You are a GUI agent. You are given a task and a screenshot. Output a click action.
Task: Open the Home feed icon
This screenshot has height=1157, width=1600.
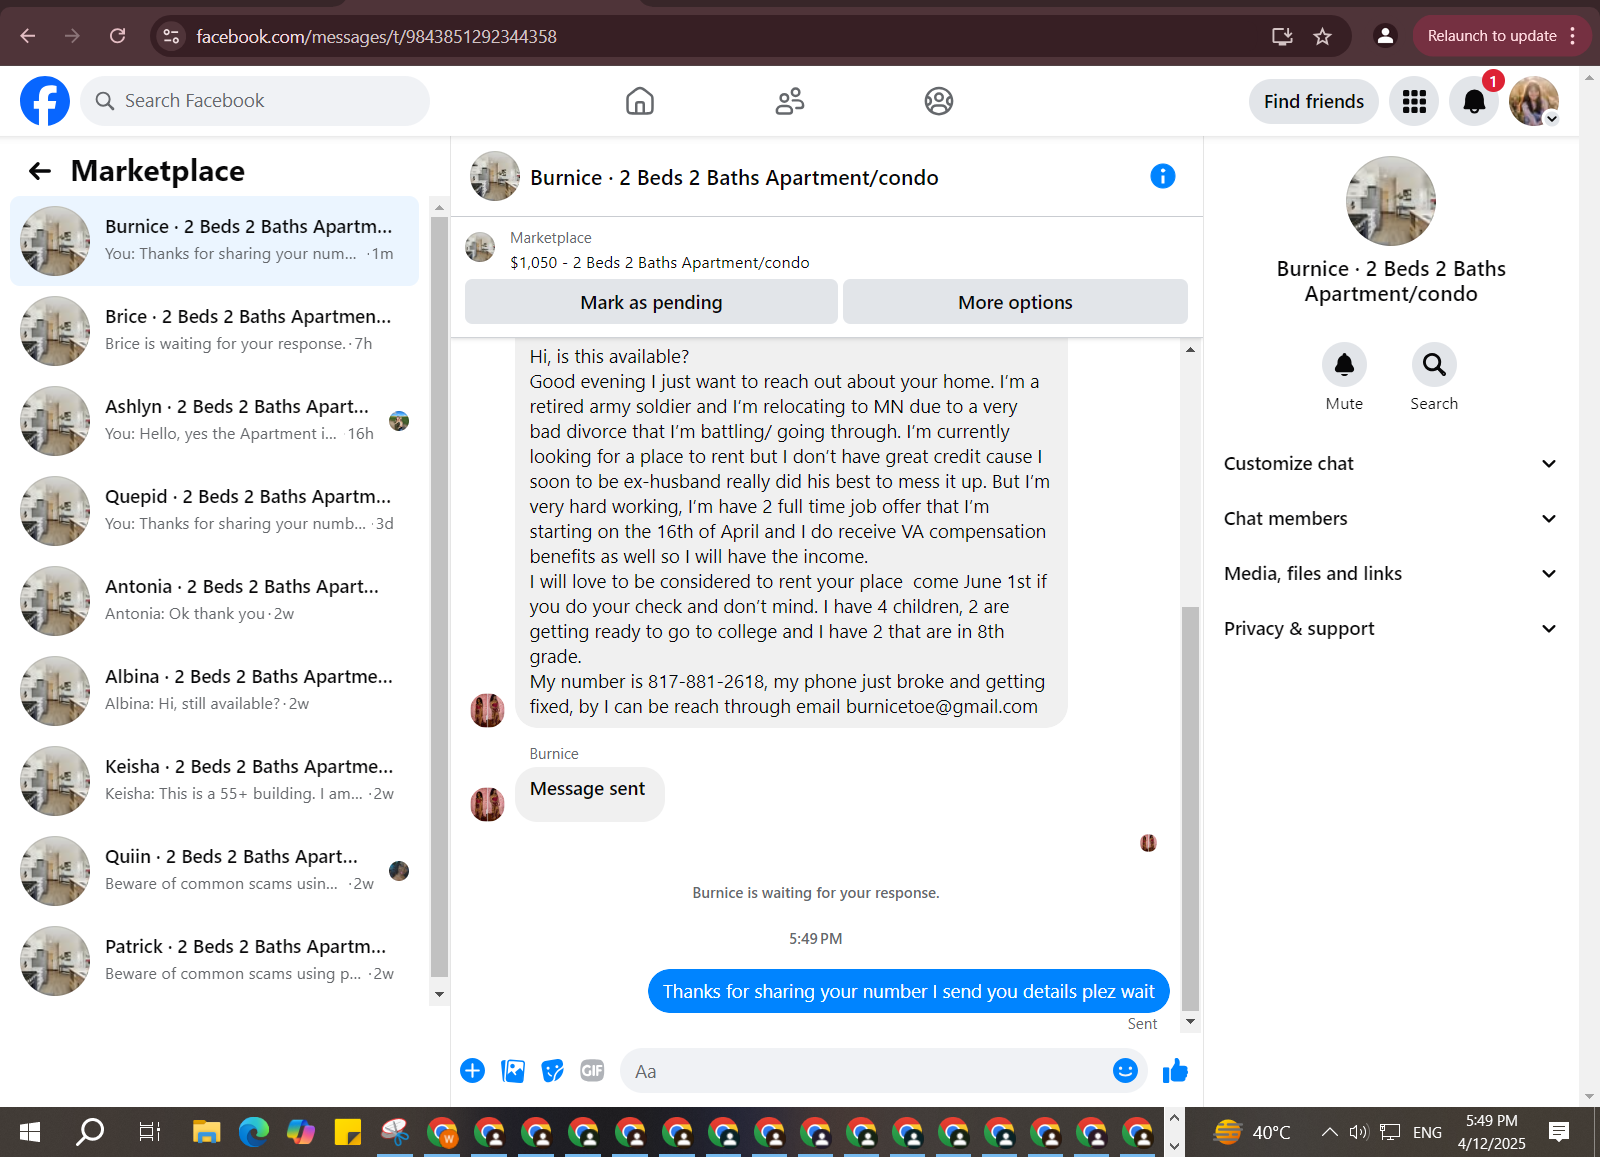tap(640, 101)
